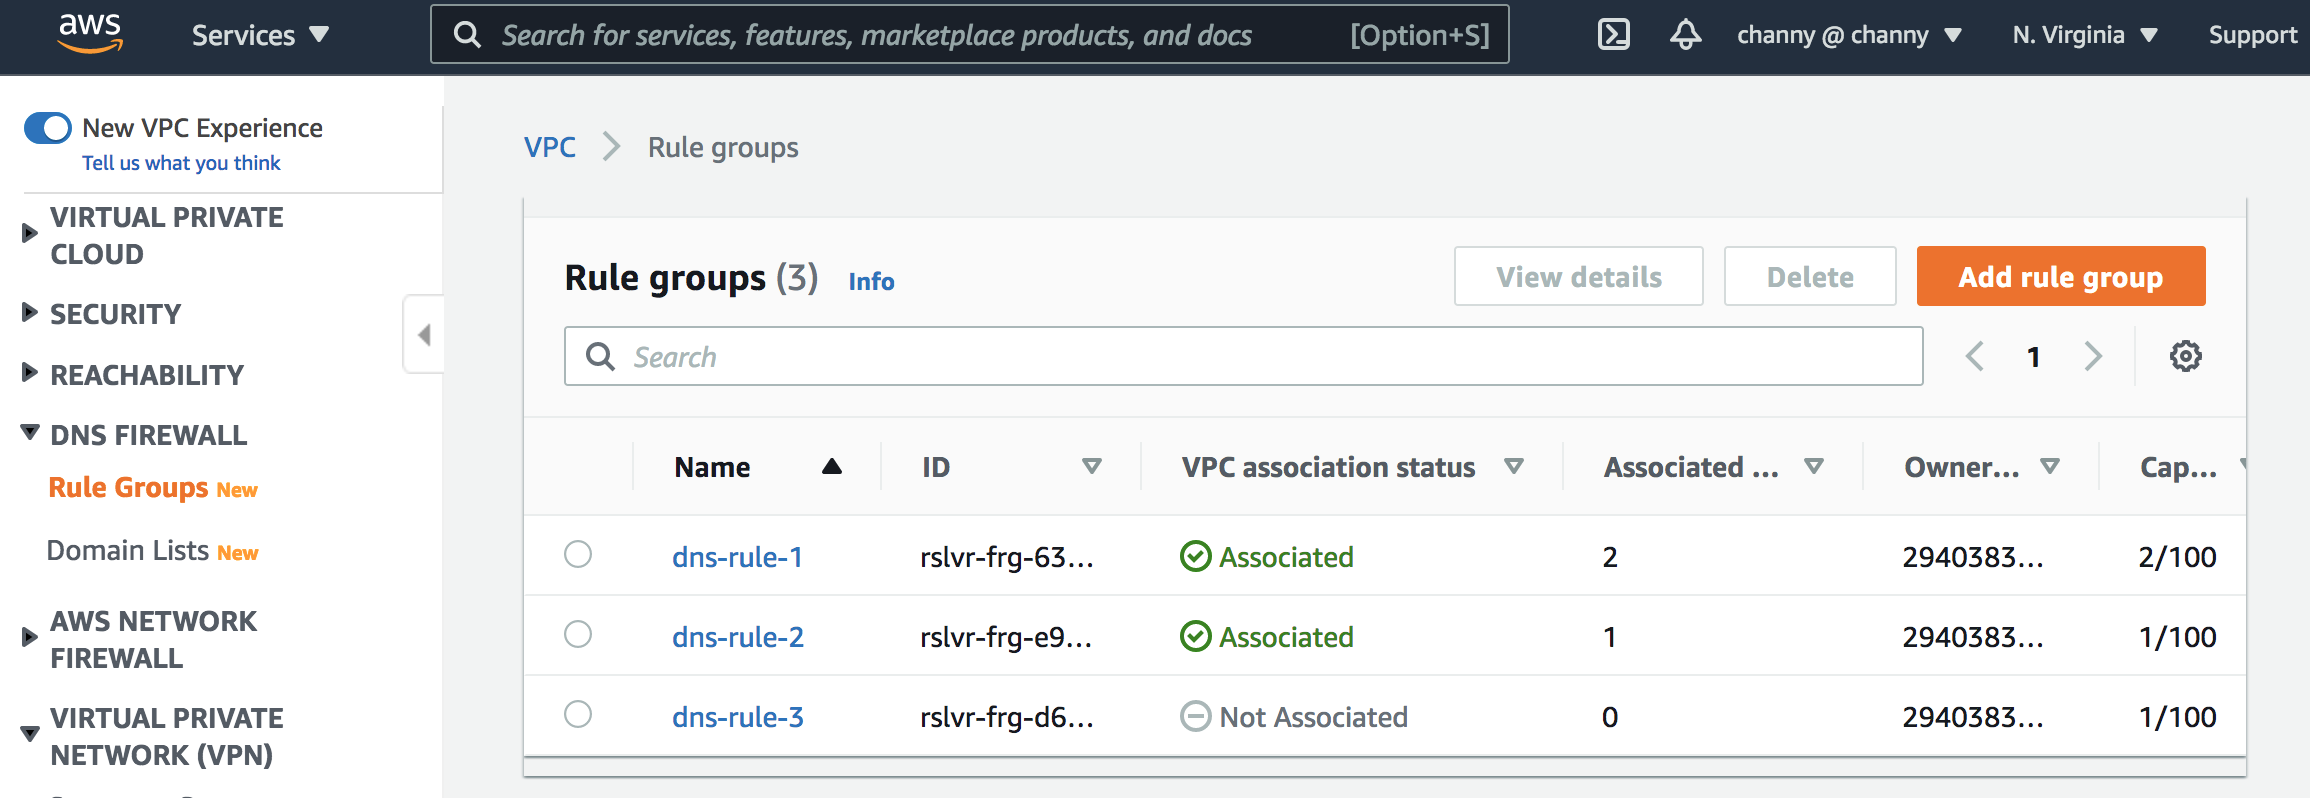Open the AWS CloudShell icon
Image resolution: width=2310 pixels, height=798 pixels.
coord(1613,35)
